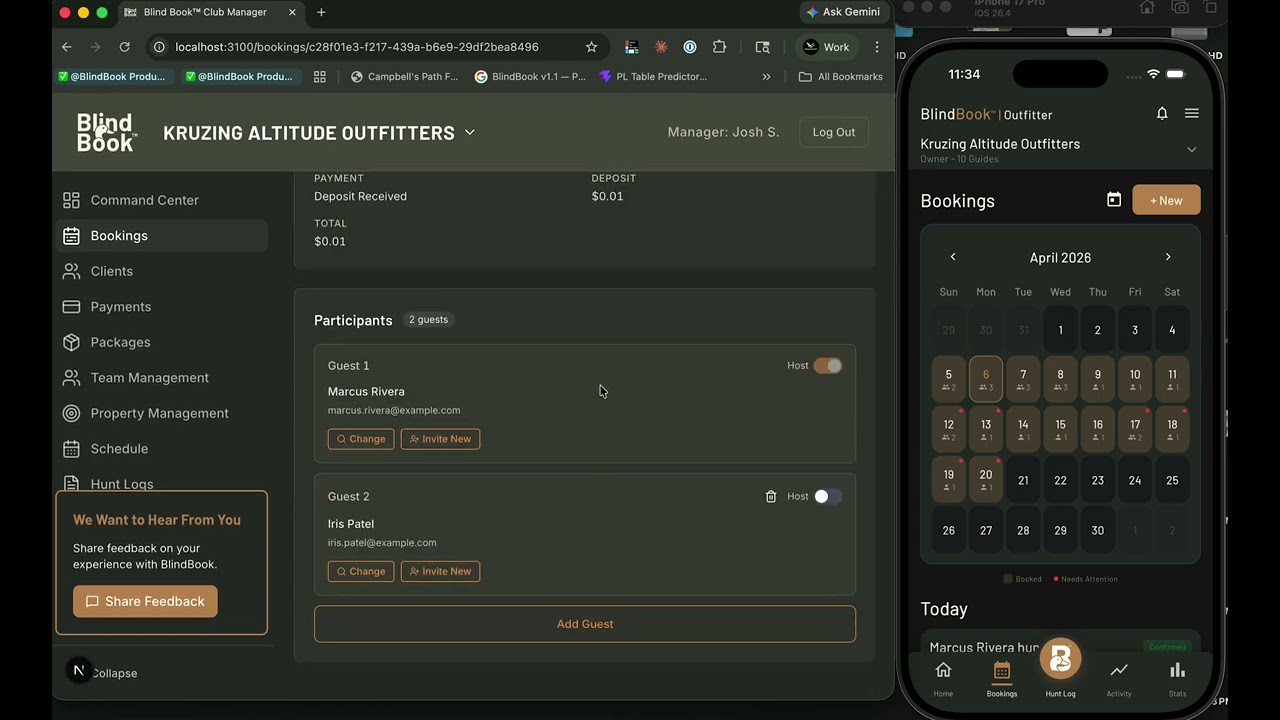Open Campbell's Path bookmark
This screenshot has width=1280, height=720.
tap(404, 76)
